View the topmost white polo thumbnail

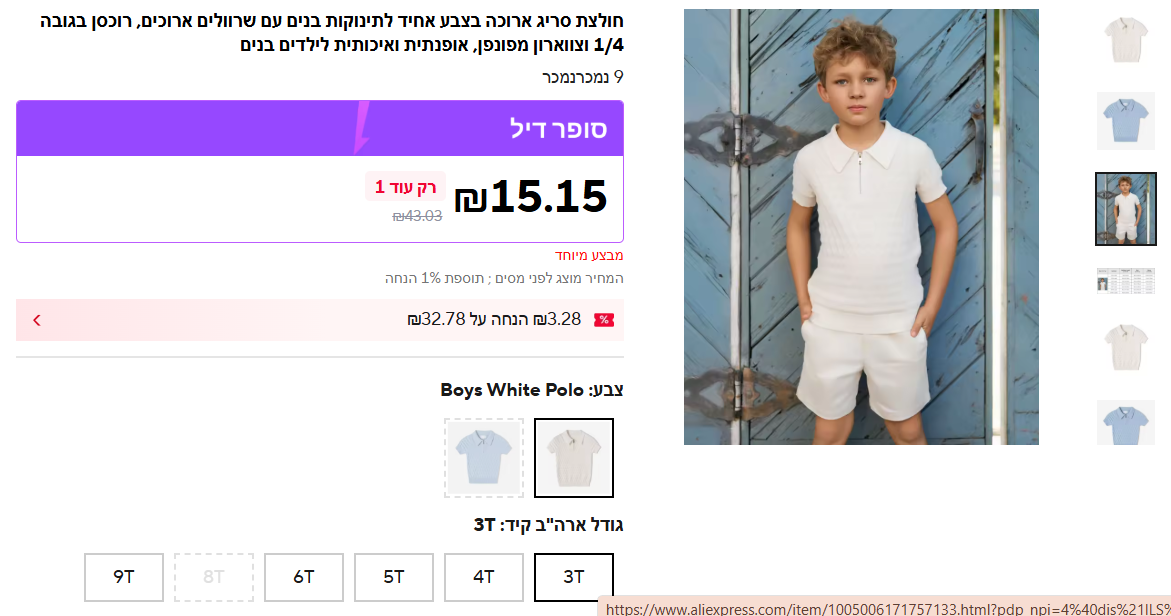pyautogui.click(x=1126, y=40)
